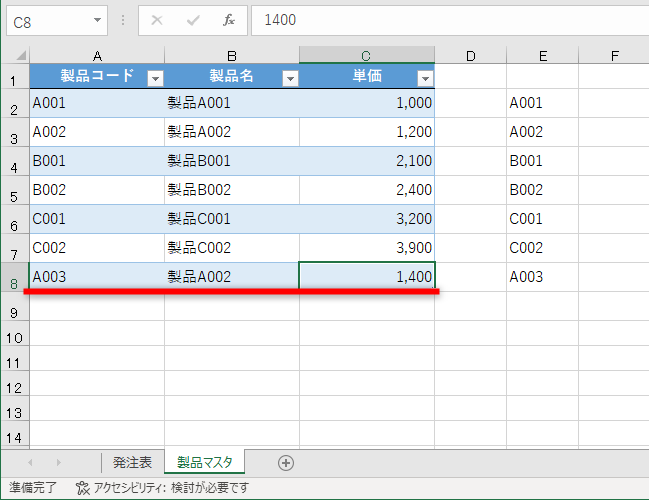Select row 1 header
This screenshot has width=649, height=500.
[x=15, y=76]
